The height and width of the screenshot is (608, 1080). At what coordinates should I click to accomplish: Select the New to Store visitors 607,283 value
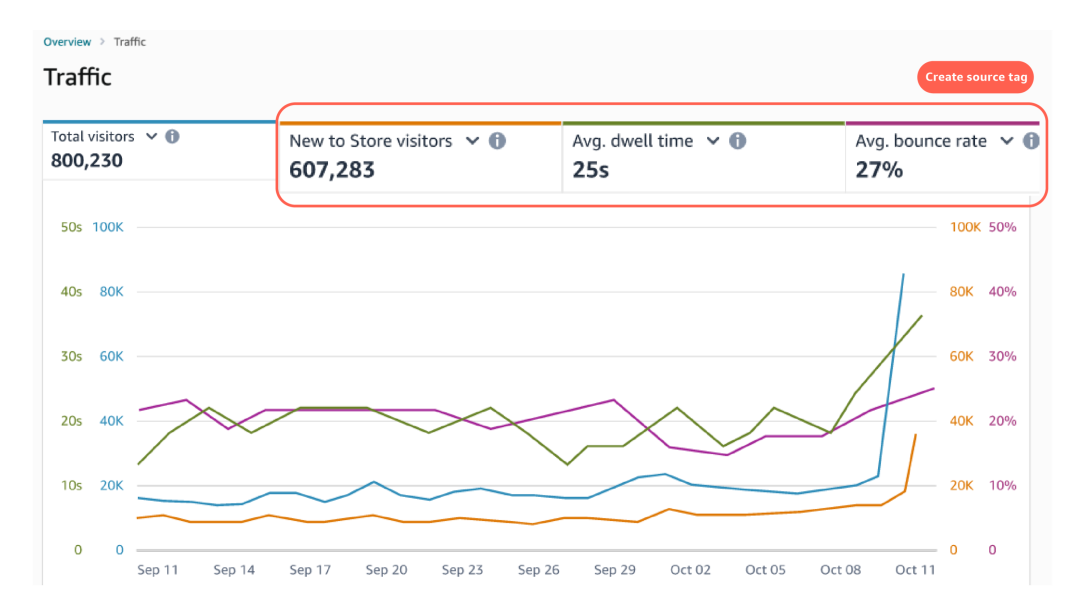[x=332, y=170]
